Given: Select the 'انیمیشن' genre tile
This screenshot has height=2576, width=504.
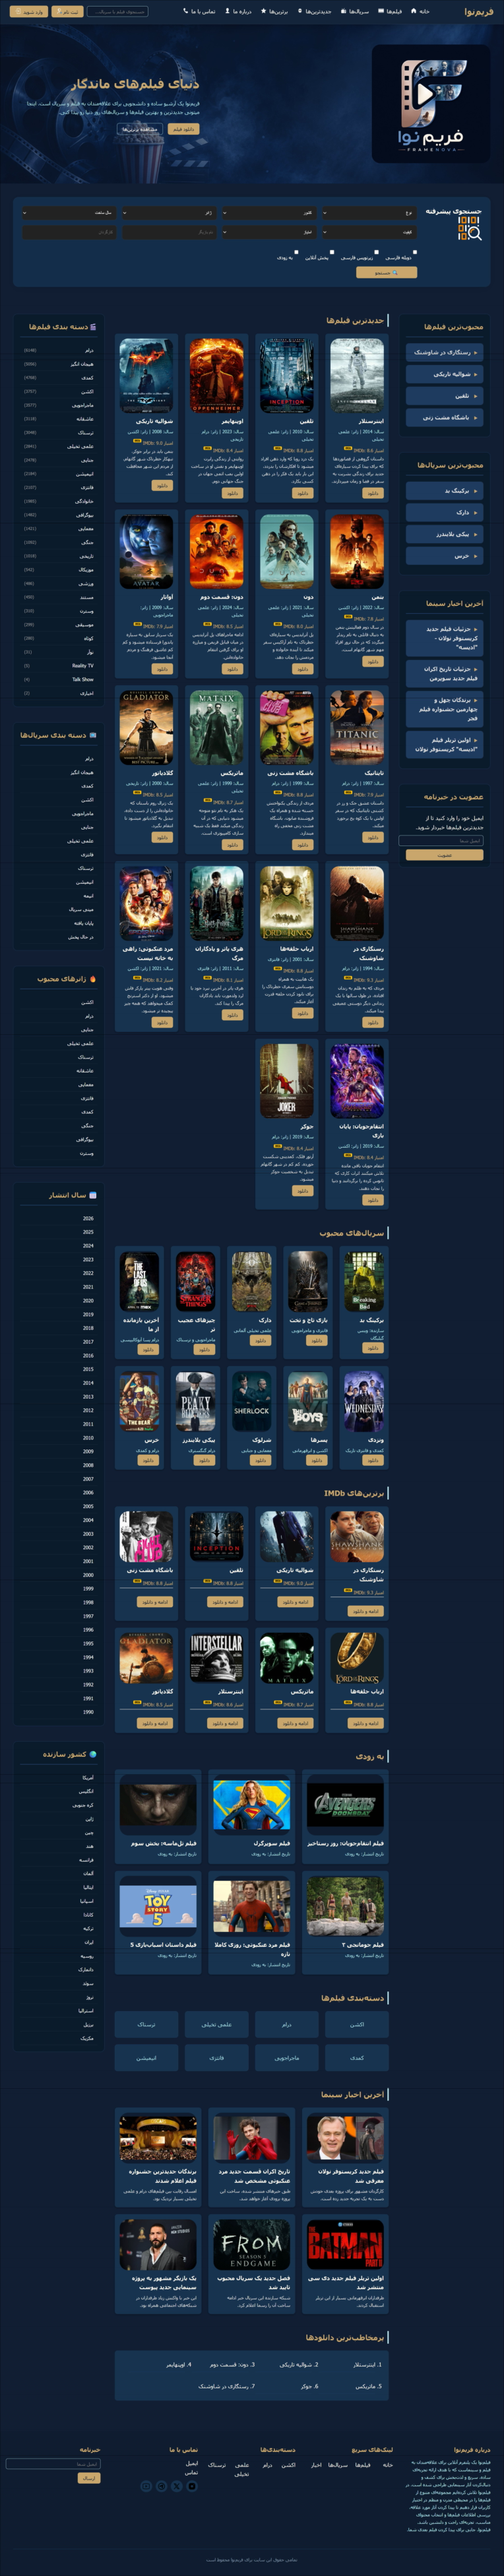Looking at the screenshot, I should (146, 2058).
